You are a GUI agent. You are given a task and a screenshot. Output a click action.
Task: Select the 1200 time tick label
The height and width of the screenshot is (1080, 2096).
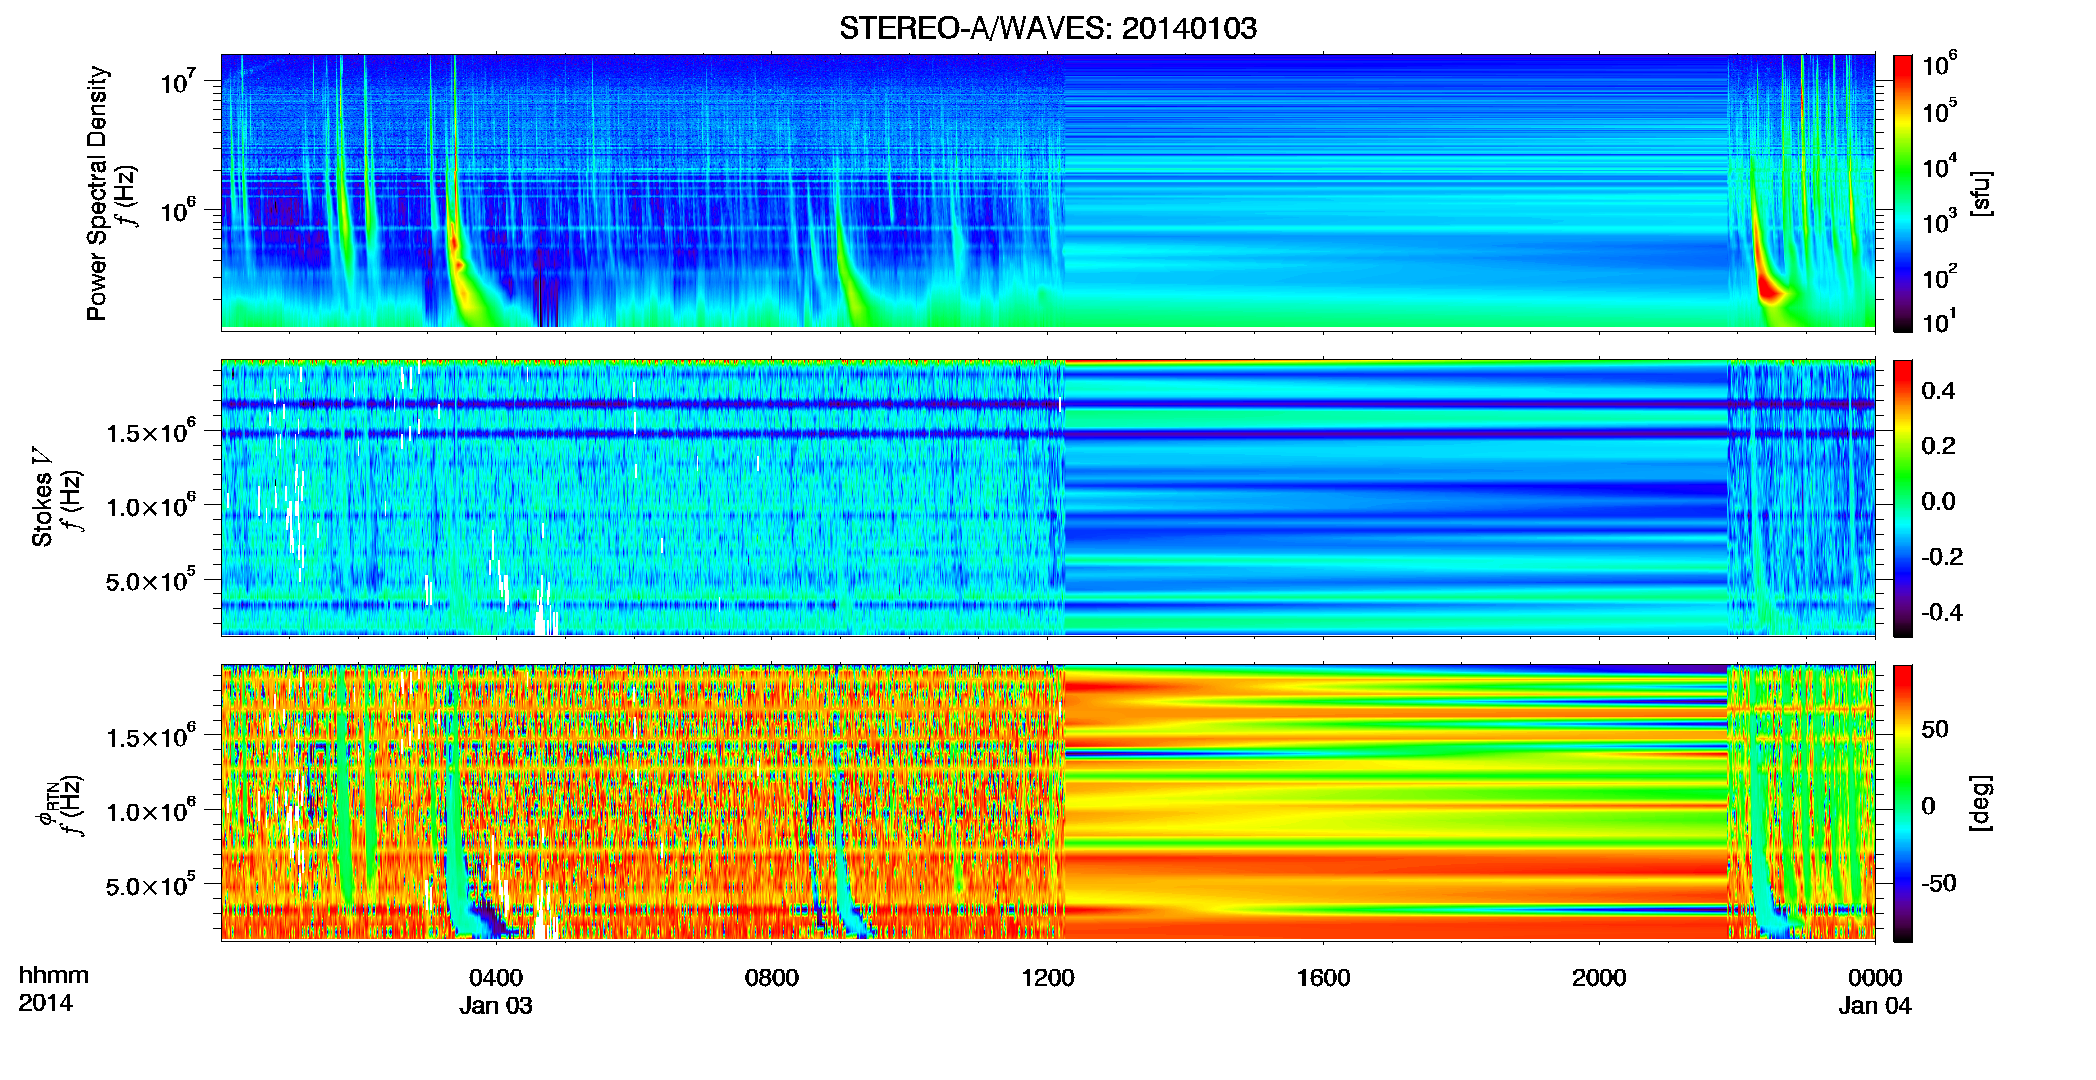[x=1048, y=978]
